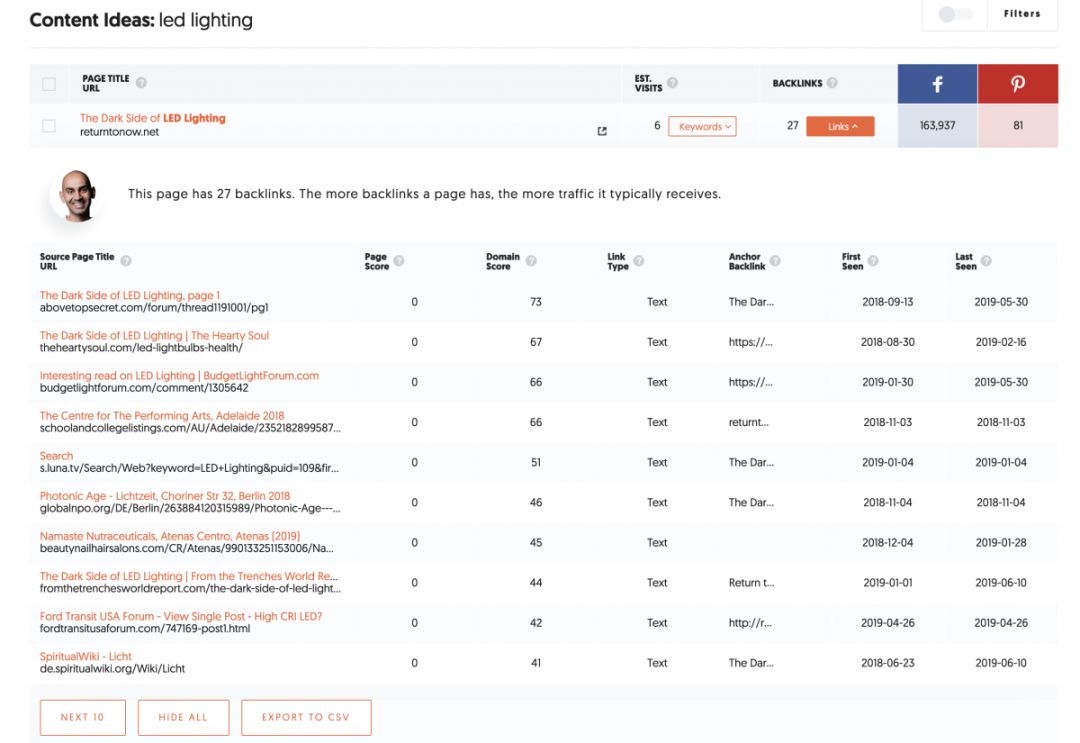Image resolution: width=1080 pixels, height=743 pixels.
Task: Click the Next 10 button
Action: 83,717
